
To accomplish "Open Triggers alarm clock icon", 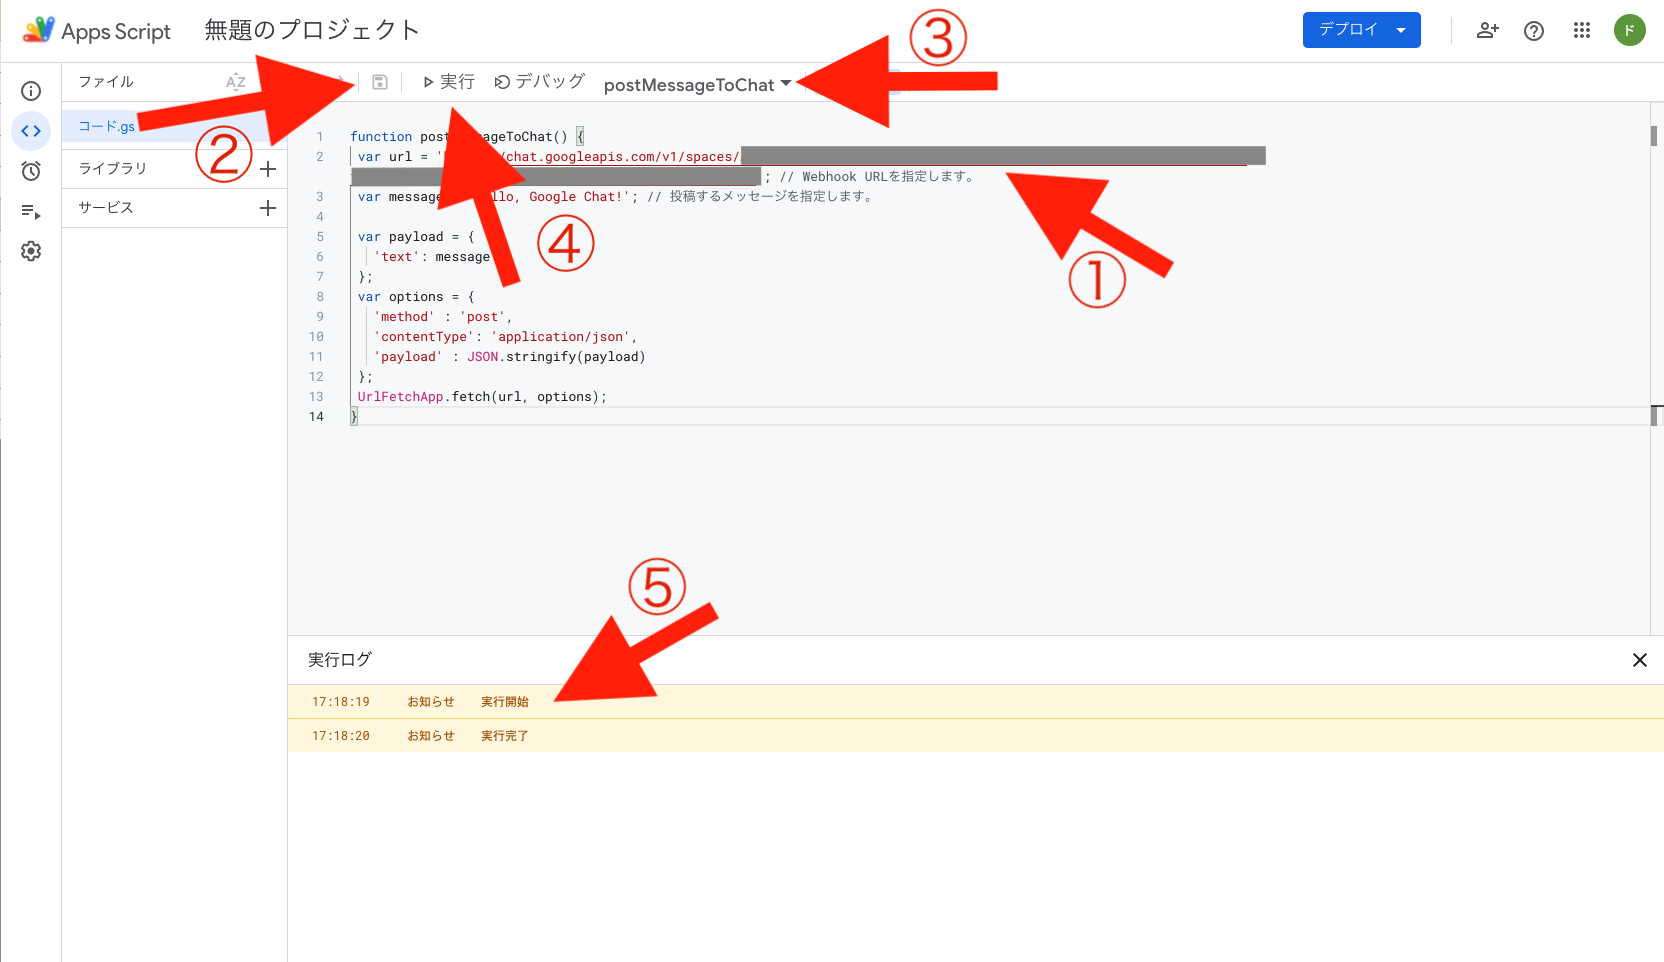I will pos(31,171).
